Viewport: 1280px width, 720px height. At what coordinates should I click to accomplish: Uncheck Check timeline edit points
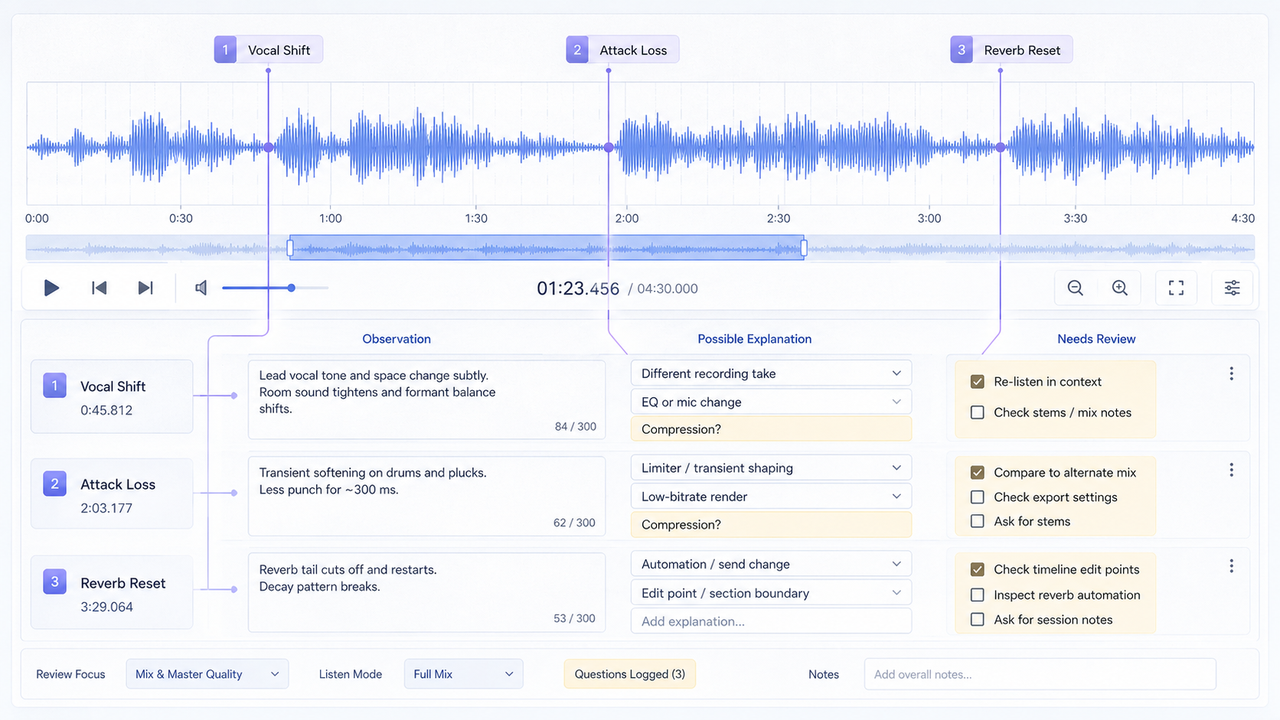[977, 569]
